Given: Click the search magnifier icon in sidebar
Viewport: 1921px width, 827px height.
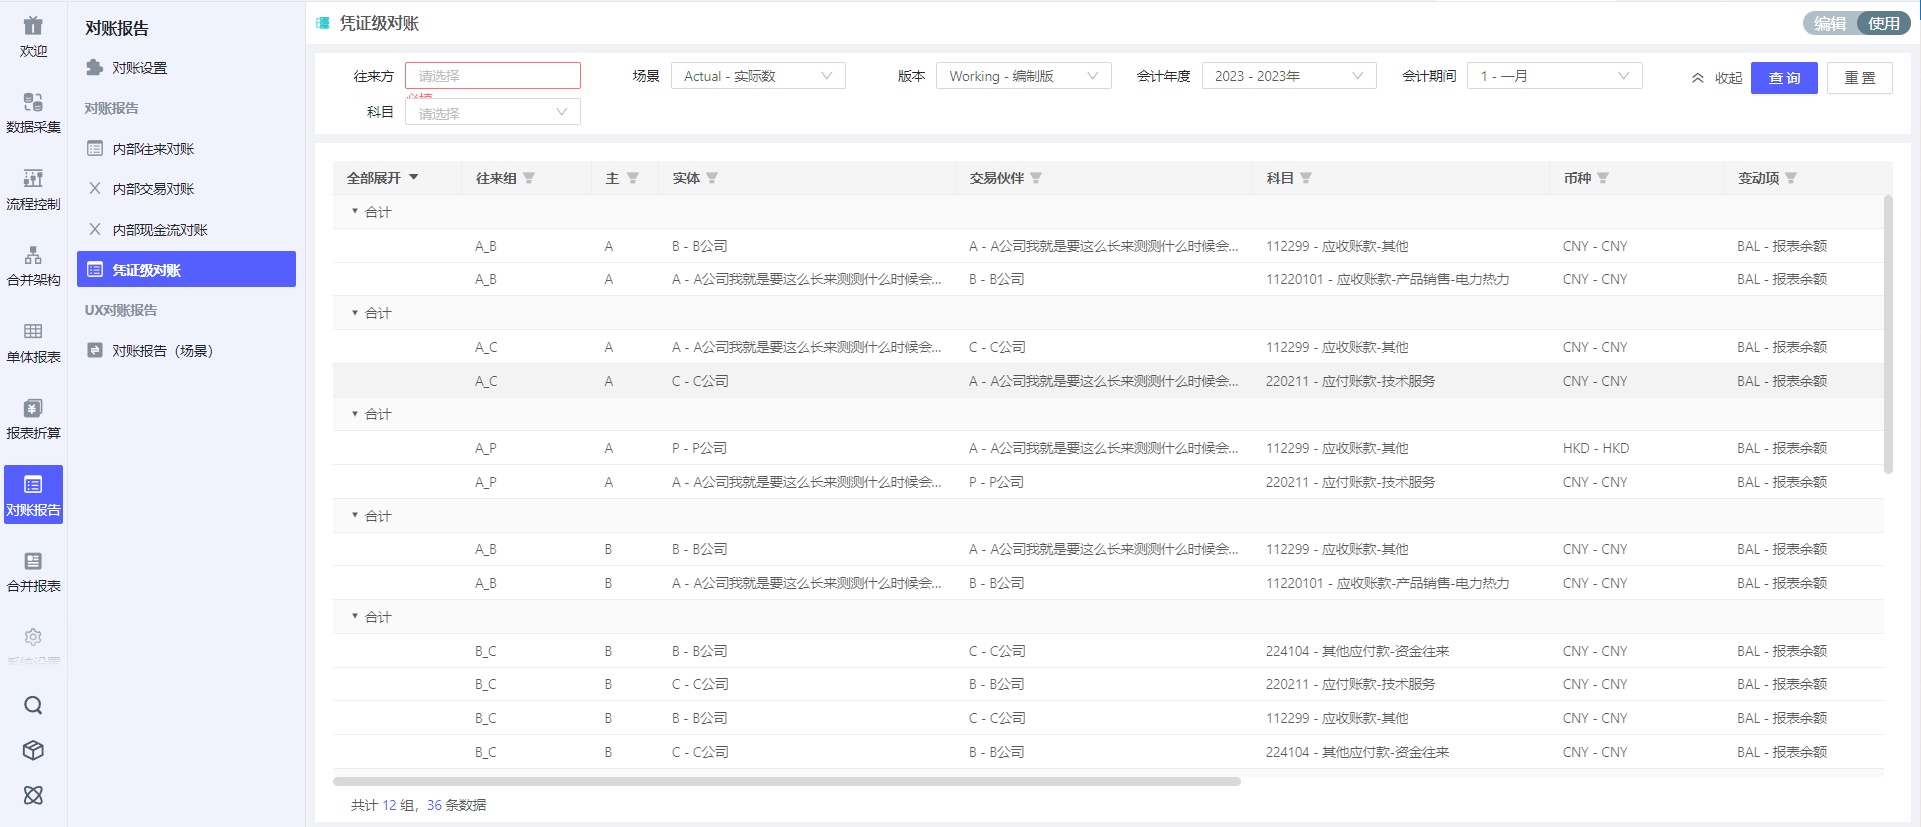Looking at the screenshot, I should pos(33,705).
